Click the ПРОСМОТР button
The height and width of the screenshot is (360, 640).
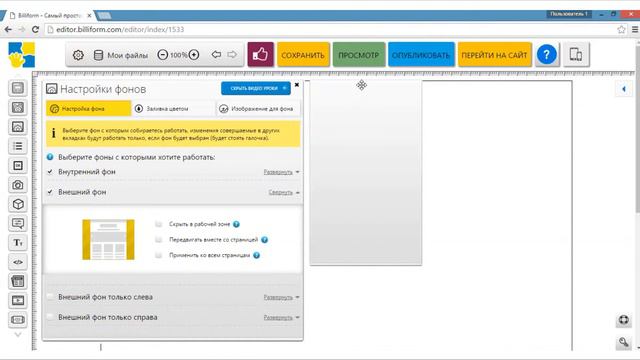click(x=359, y=55)
